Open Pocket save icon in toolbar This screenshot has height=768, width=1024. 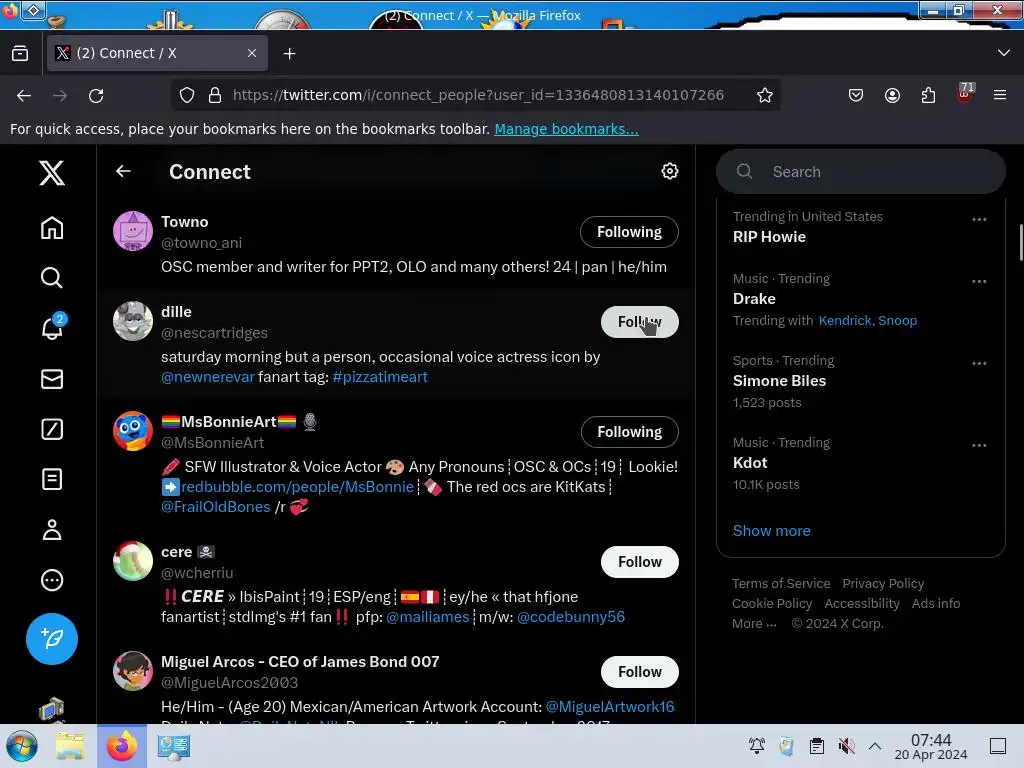point(856,95)
